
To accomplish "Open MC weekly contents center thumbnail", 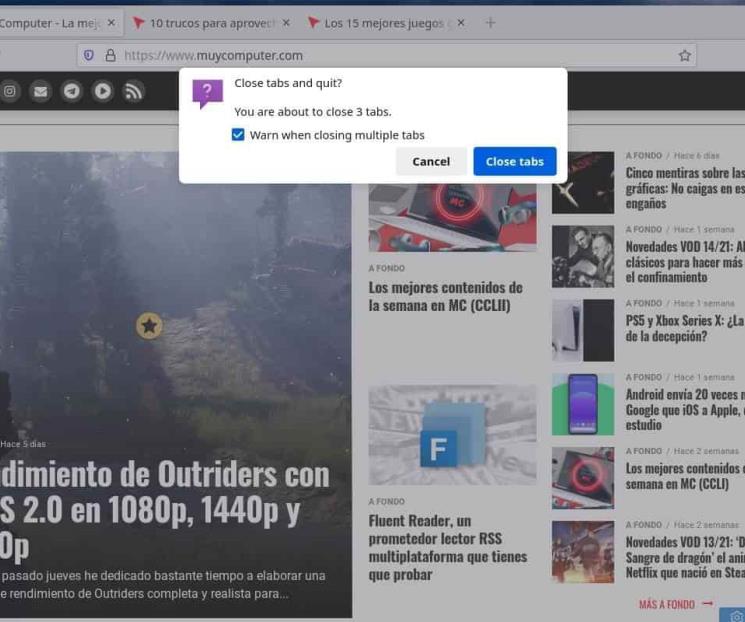I will point(452,218).
